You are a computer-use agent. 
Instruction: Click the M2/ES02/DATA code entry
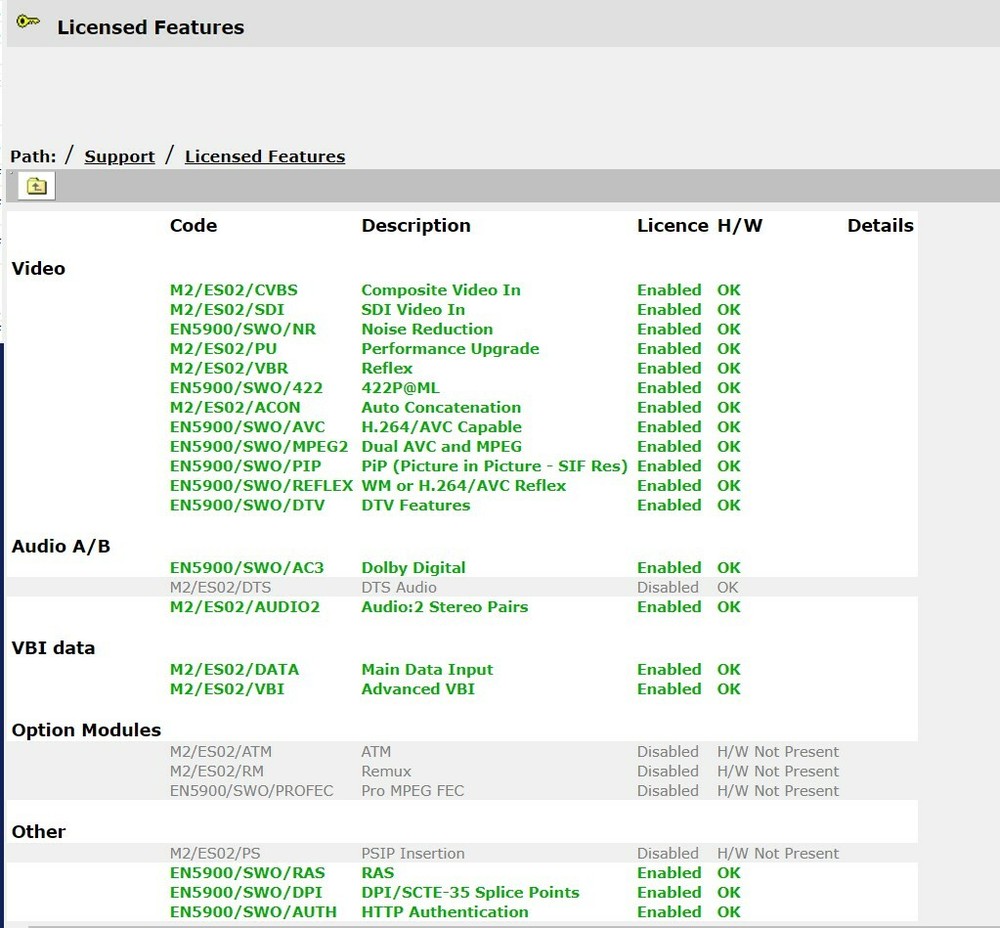pos(235,670)
